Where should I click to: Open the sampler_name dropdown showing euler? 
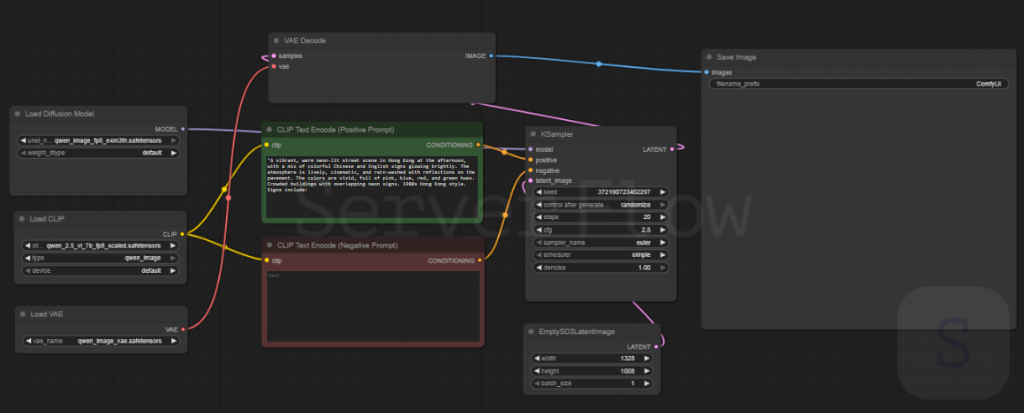pos(601,242)
